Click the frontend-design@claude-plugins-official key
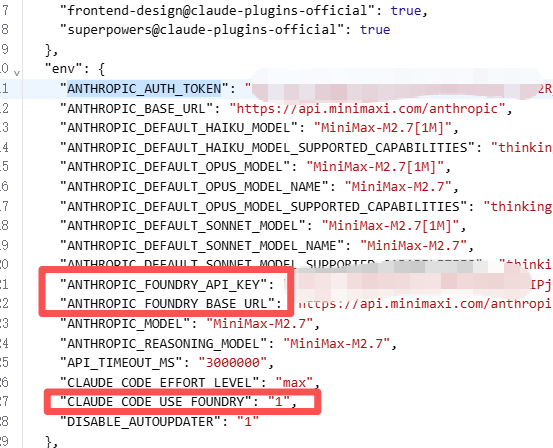 tap(217, 11)
